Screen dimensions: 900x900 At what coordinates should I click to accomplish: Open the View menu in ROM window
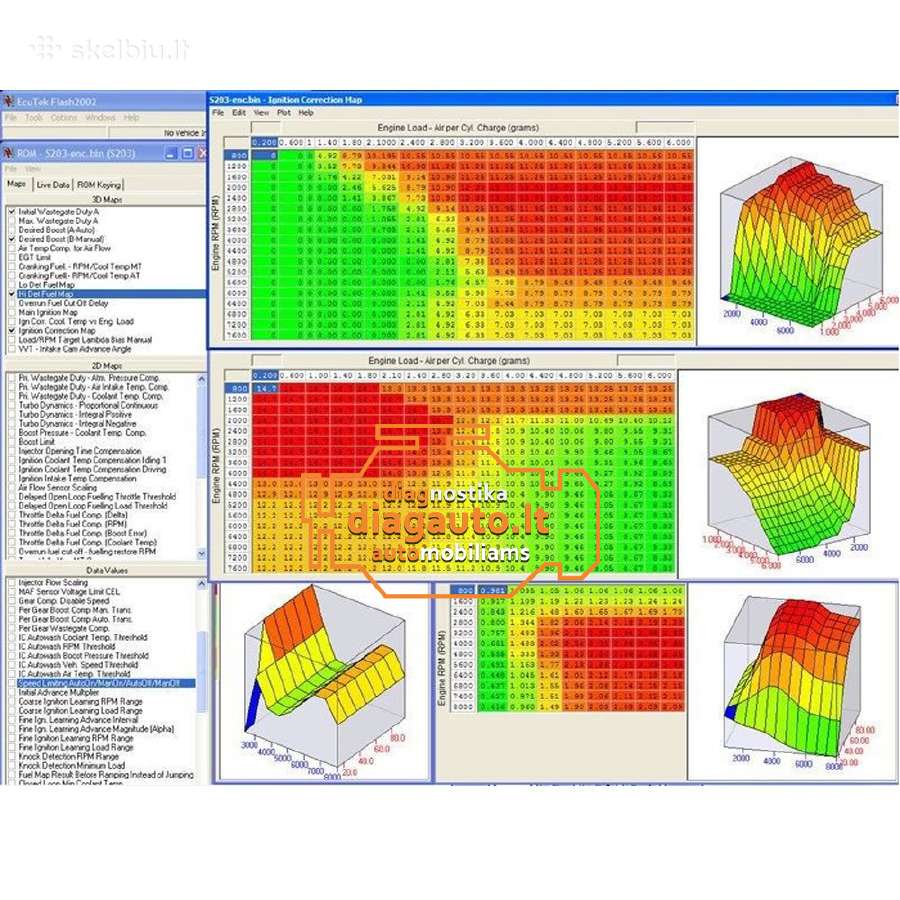pos(33,169)
